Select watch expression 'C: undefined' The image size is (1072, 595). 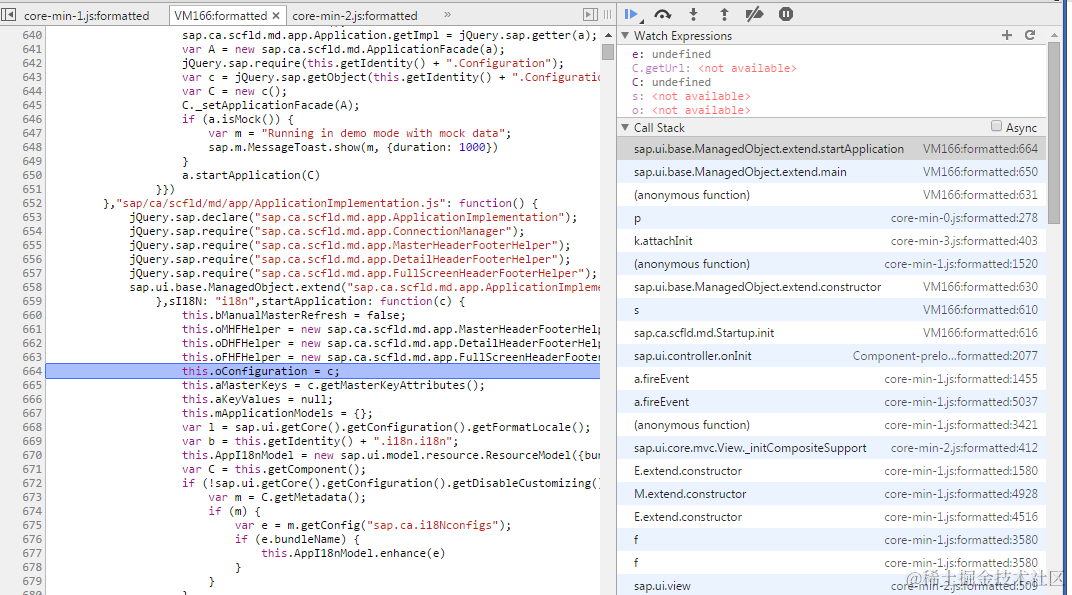(671, 82)
